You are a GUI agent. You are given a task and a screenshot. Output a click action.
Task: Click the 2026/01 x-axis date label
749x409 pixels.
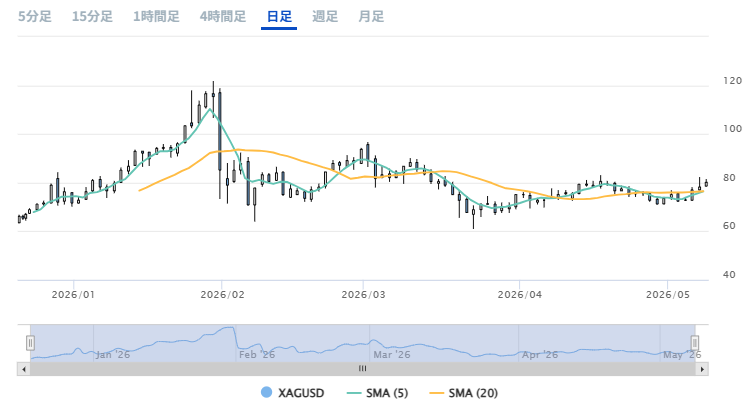click(x=73, y=294)
